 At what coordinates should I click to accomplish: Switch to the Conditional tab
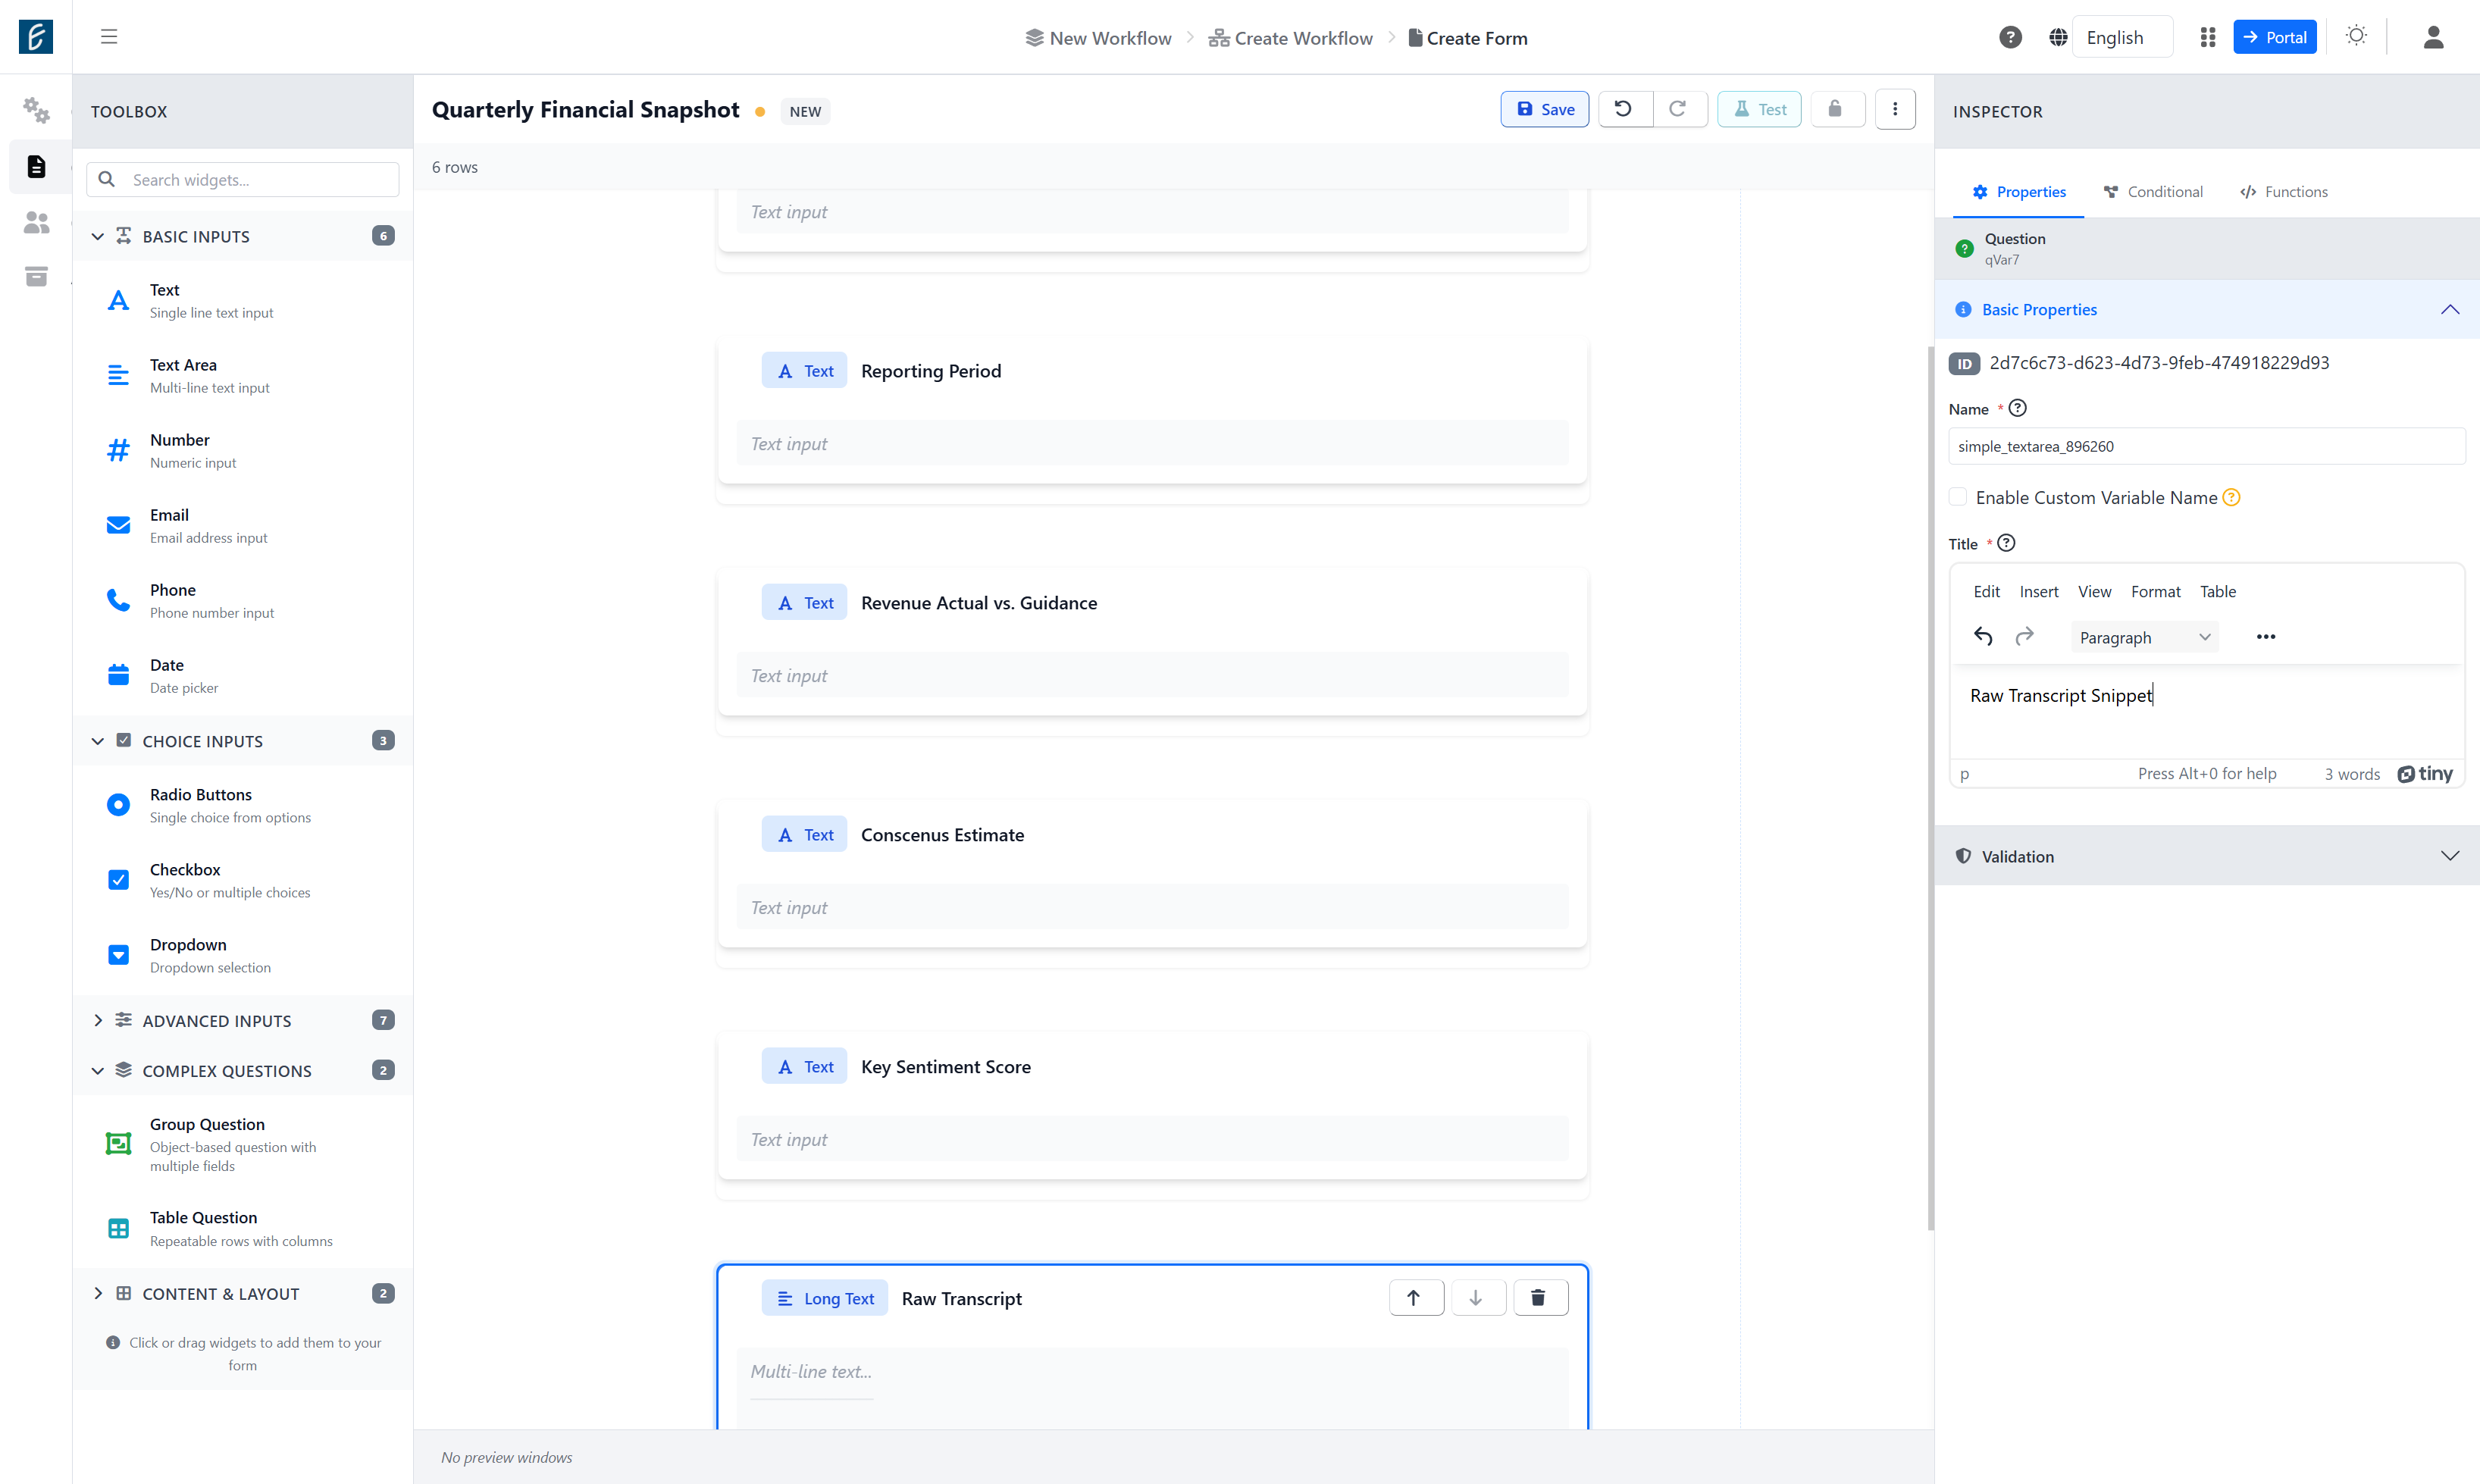point(2153,192)
